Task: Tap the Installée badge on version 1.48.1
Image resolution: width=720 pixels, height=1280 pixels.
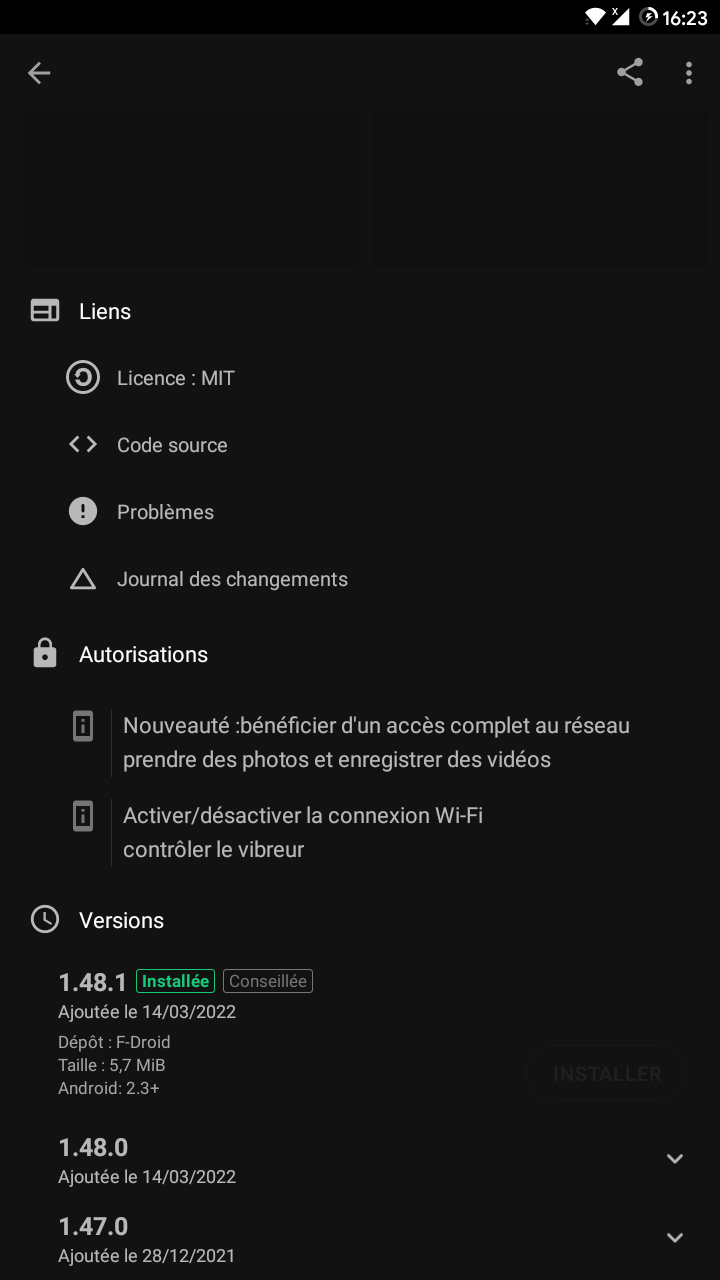Action: pos(175,981)
